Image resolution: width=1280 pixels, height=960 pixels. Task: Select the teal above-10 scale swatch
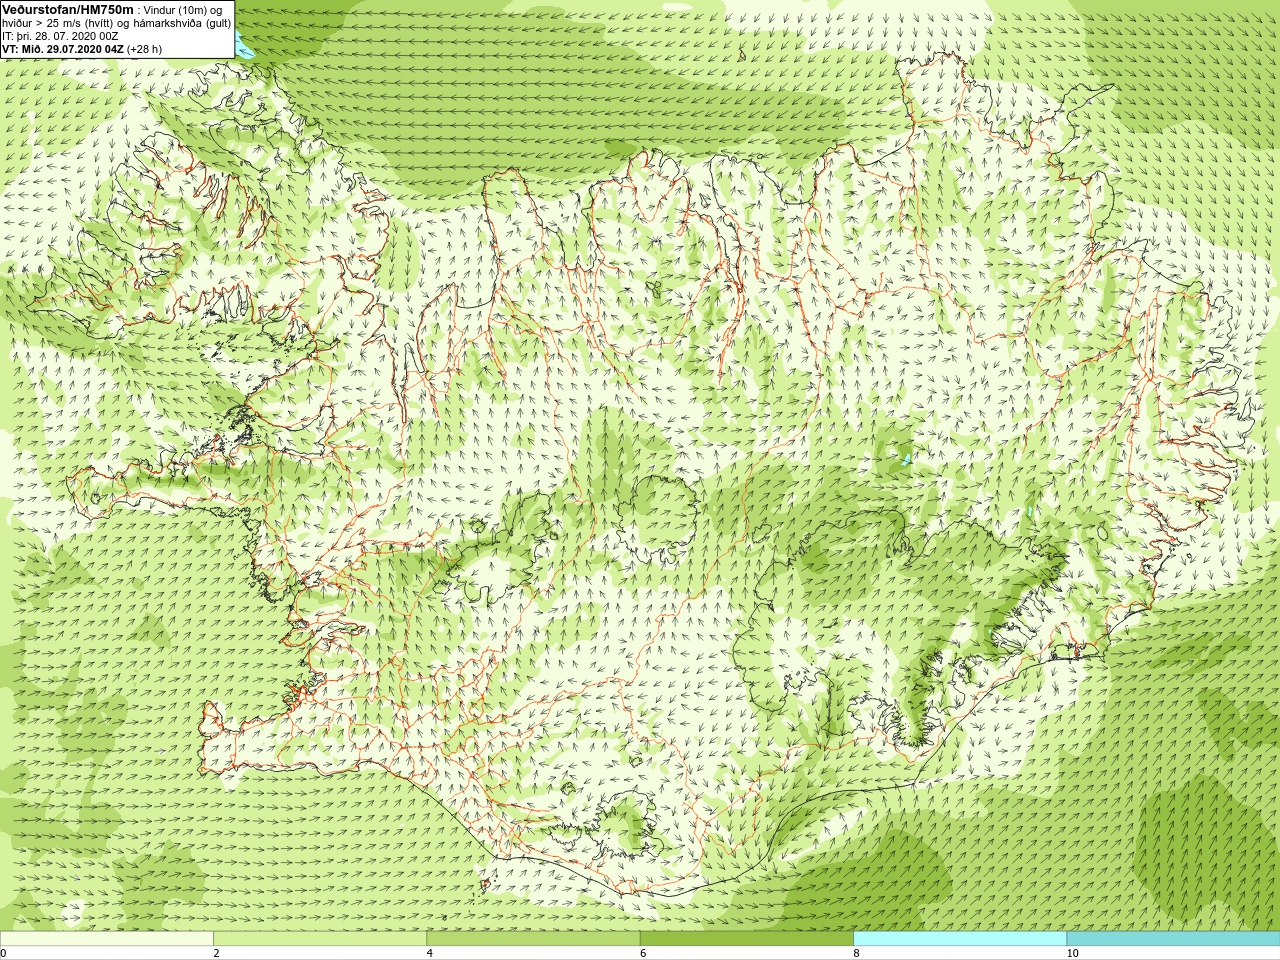(x=1173, y=939)
